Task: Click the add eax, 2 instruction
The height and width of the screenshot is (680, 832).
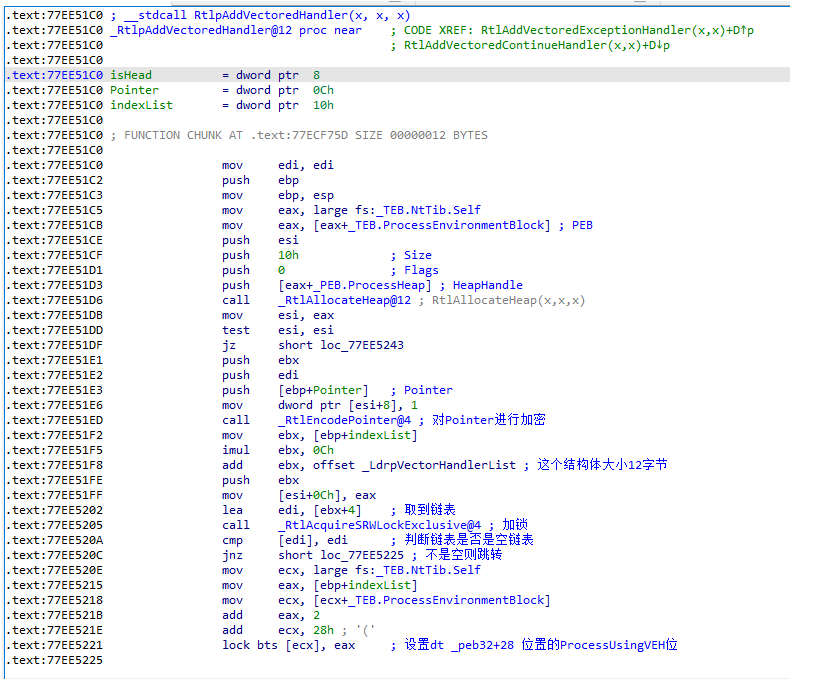Action: [271, 615]
